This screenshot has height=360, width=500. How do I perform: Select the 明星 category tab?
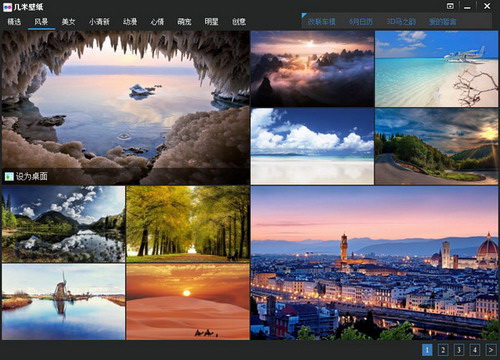212,22
